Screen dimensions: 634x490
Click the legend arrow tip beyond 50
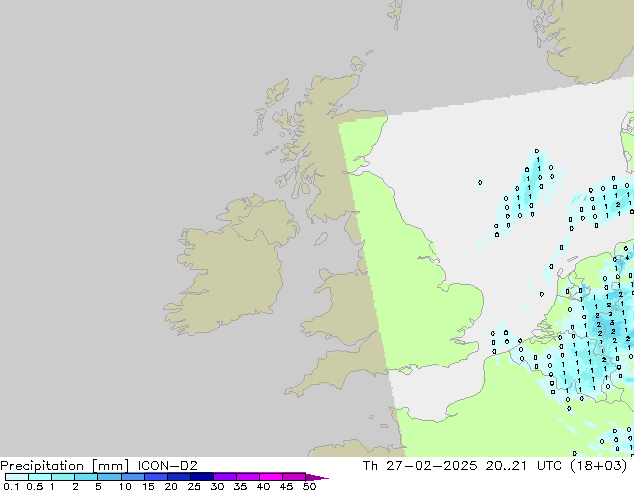[x=320, y=477]
